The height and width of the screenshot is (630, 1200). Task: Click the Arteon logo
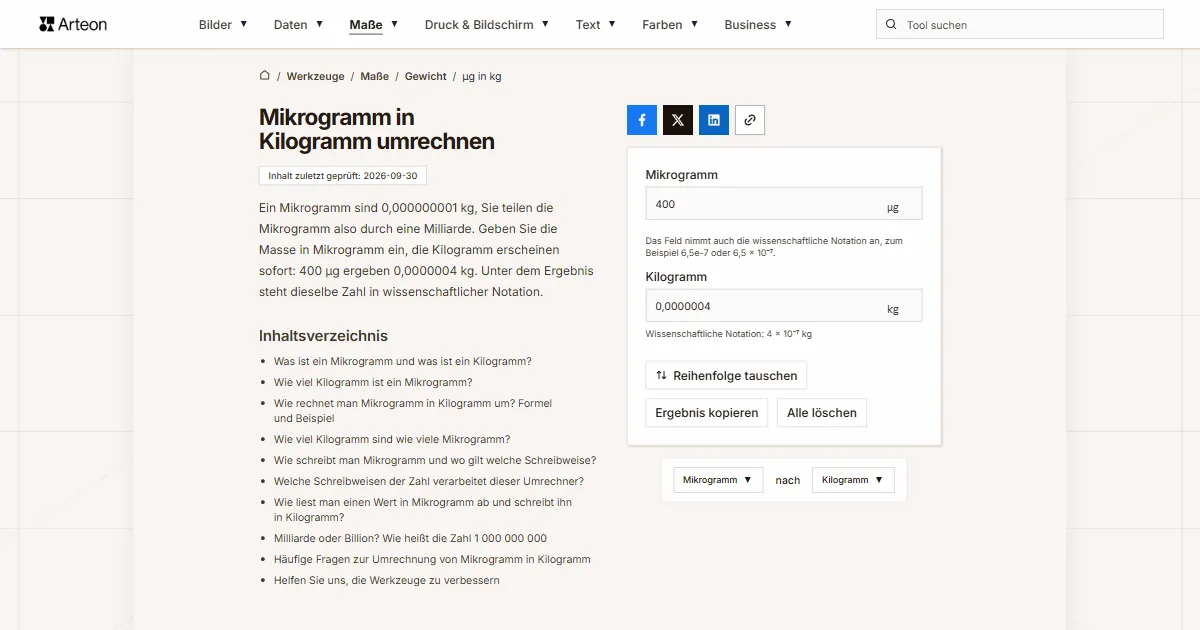tap(73, 24)
